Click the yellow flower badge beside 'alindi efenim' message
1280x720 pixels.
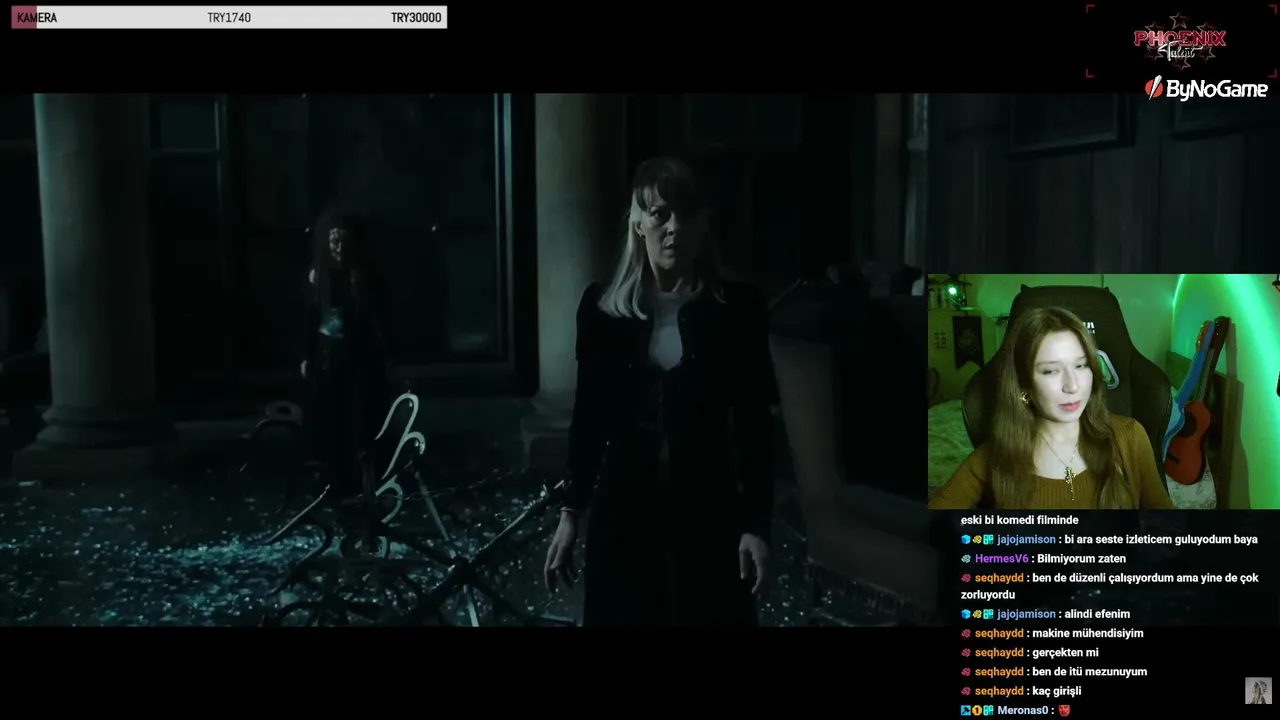977,614
